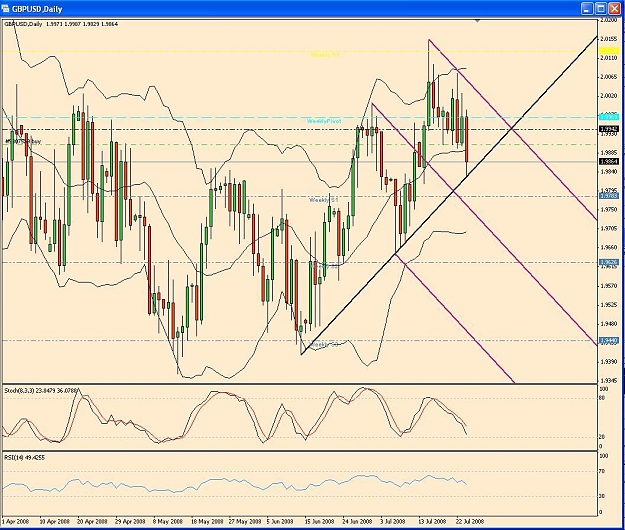Click the 1.9570 price axis value
Screen dimensions: 625x530
[609, 286]
